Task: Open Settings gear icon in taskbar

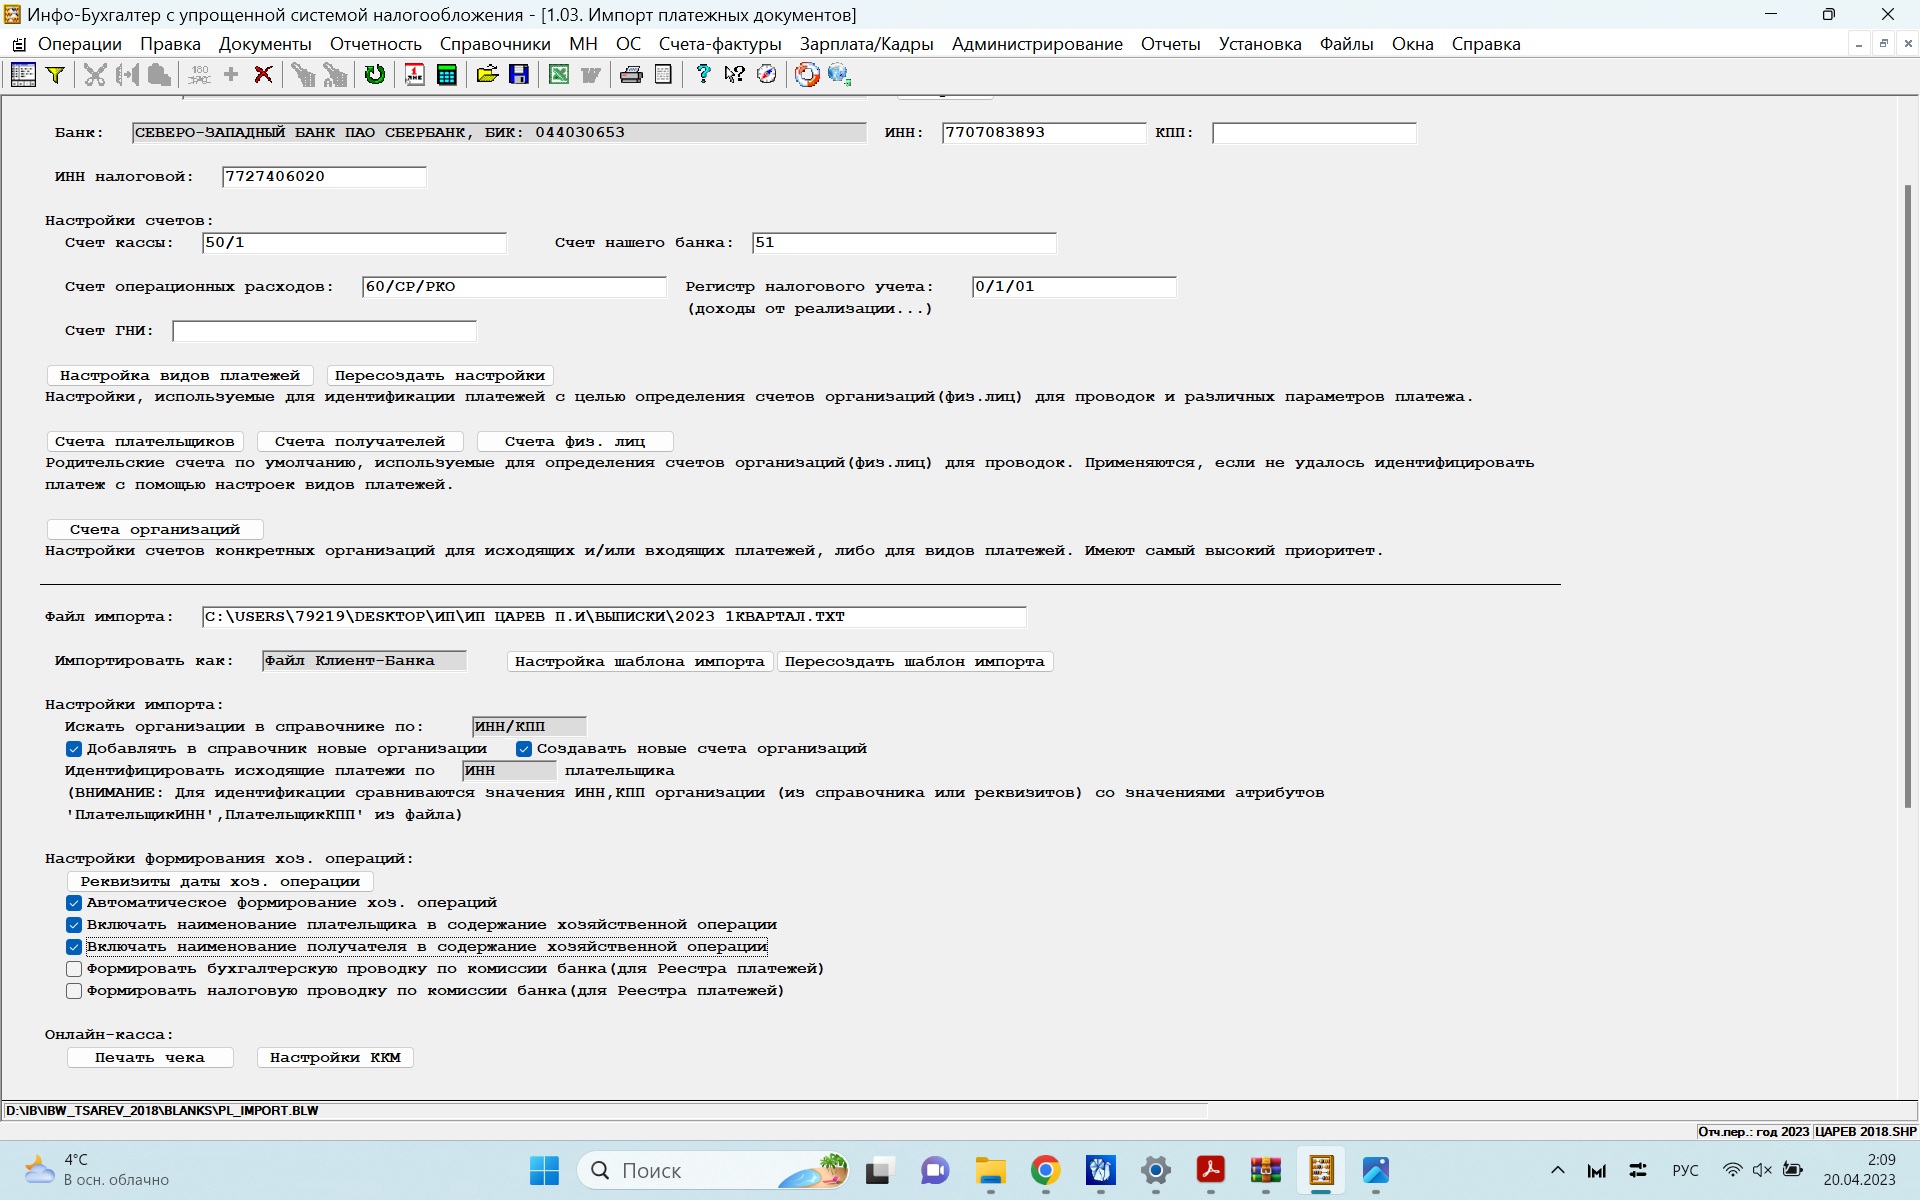Action: (x=1155, y=1170)
